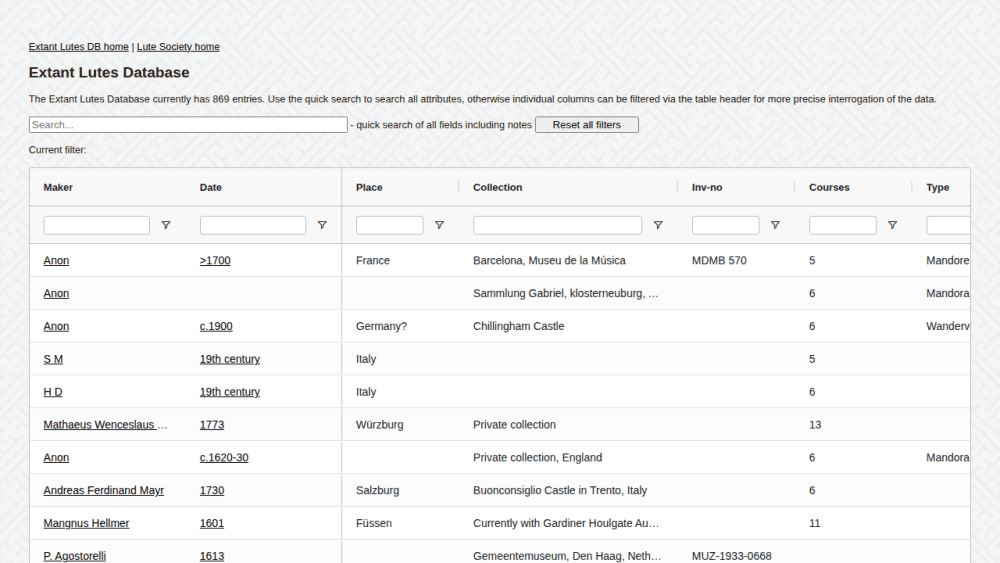This screenshot has height=563, width=1000.
Task: Open the S M maker link
Action: (53, 359)
